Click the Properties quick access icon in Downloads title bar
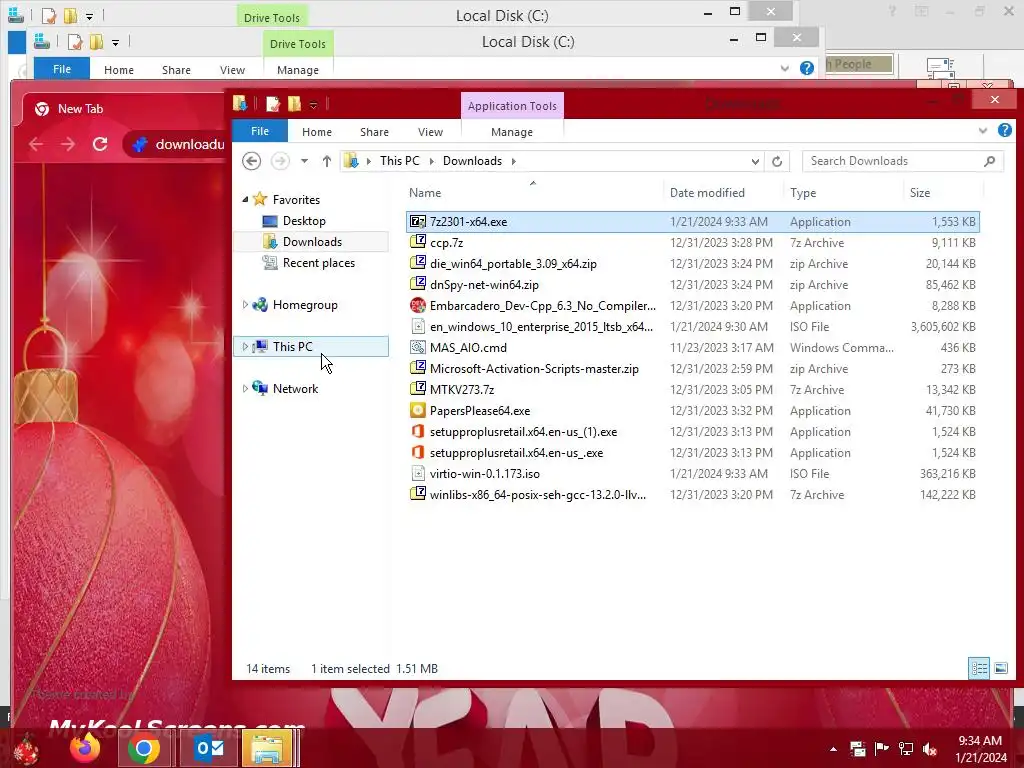 click(x=272, y=104)
